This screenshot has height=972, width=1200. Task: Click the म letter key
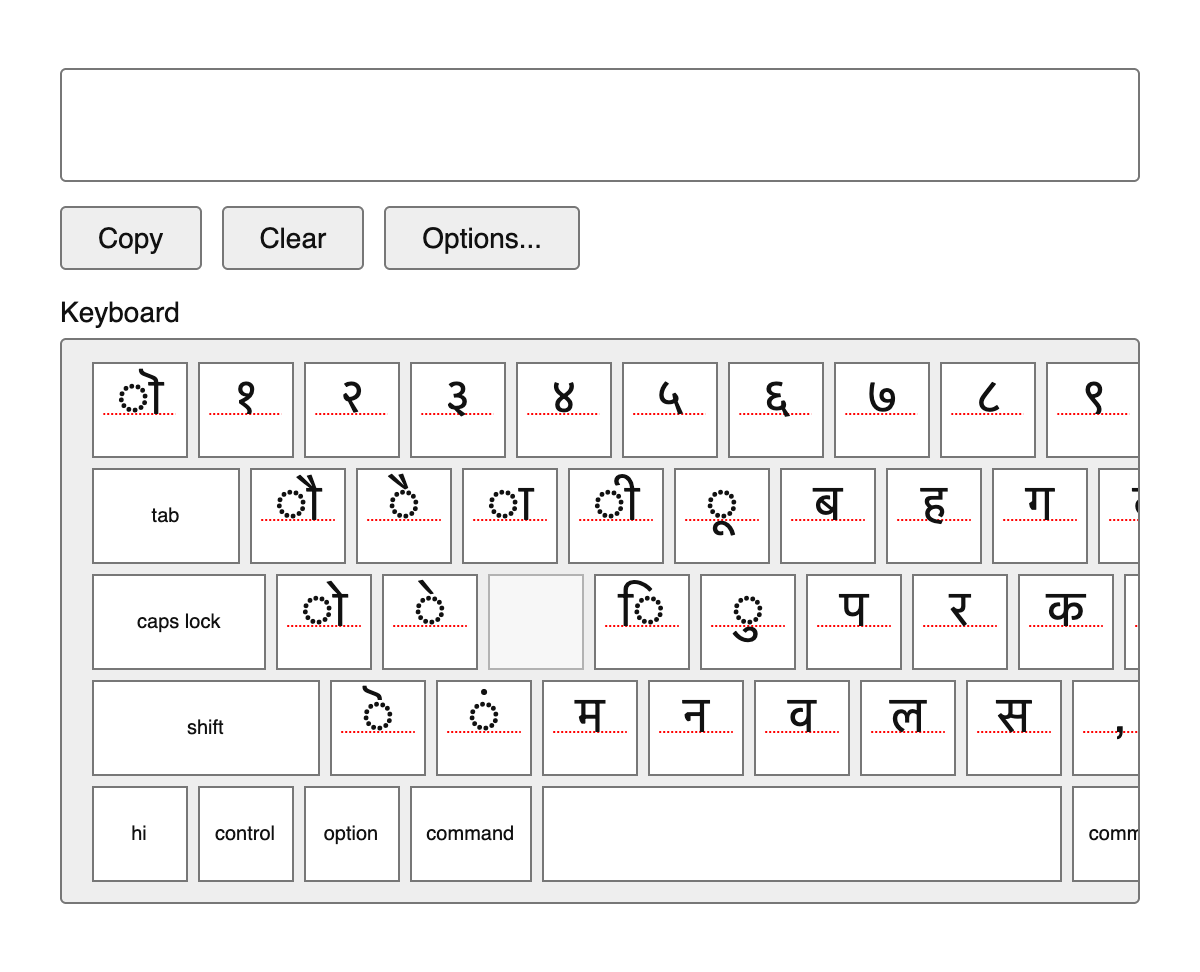pos(590,728)
